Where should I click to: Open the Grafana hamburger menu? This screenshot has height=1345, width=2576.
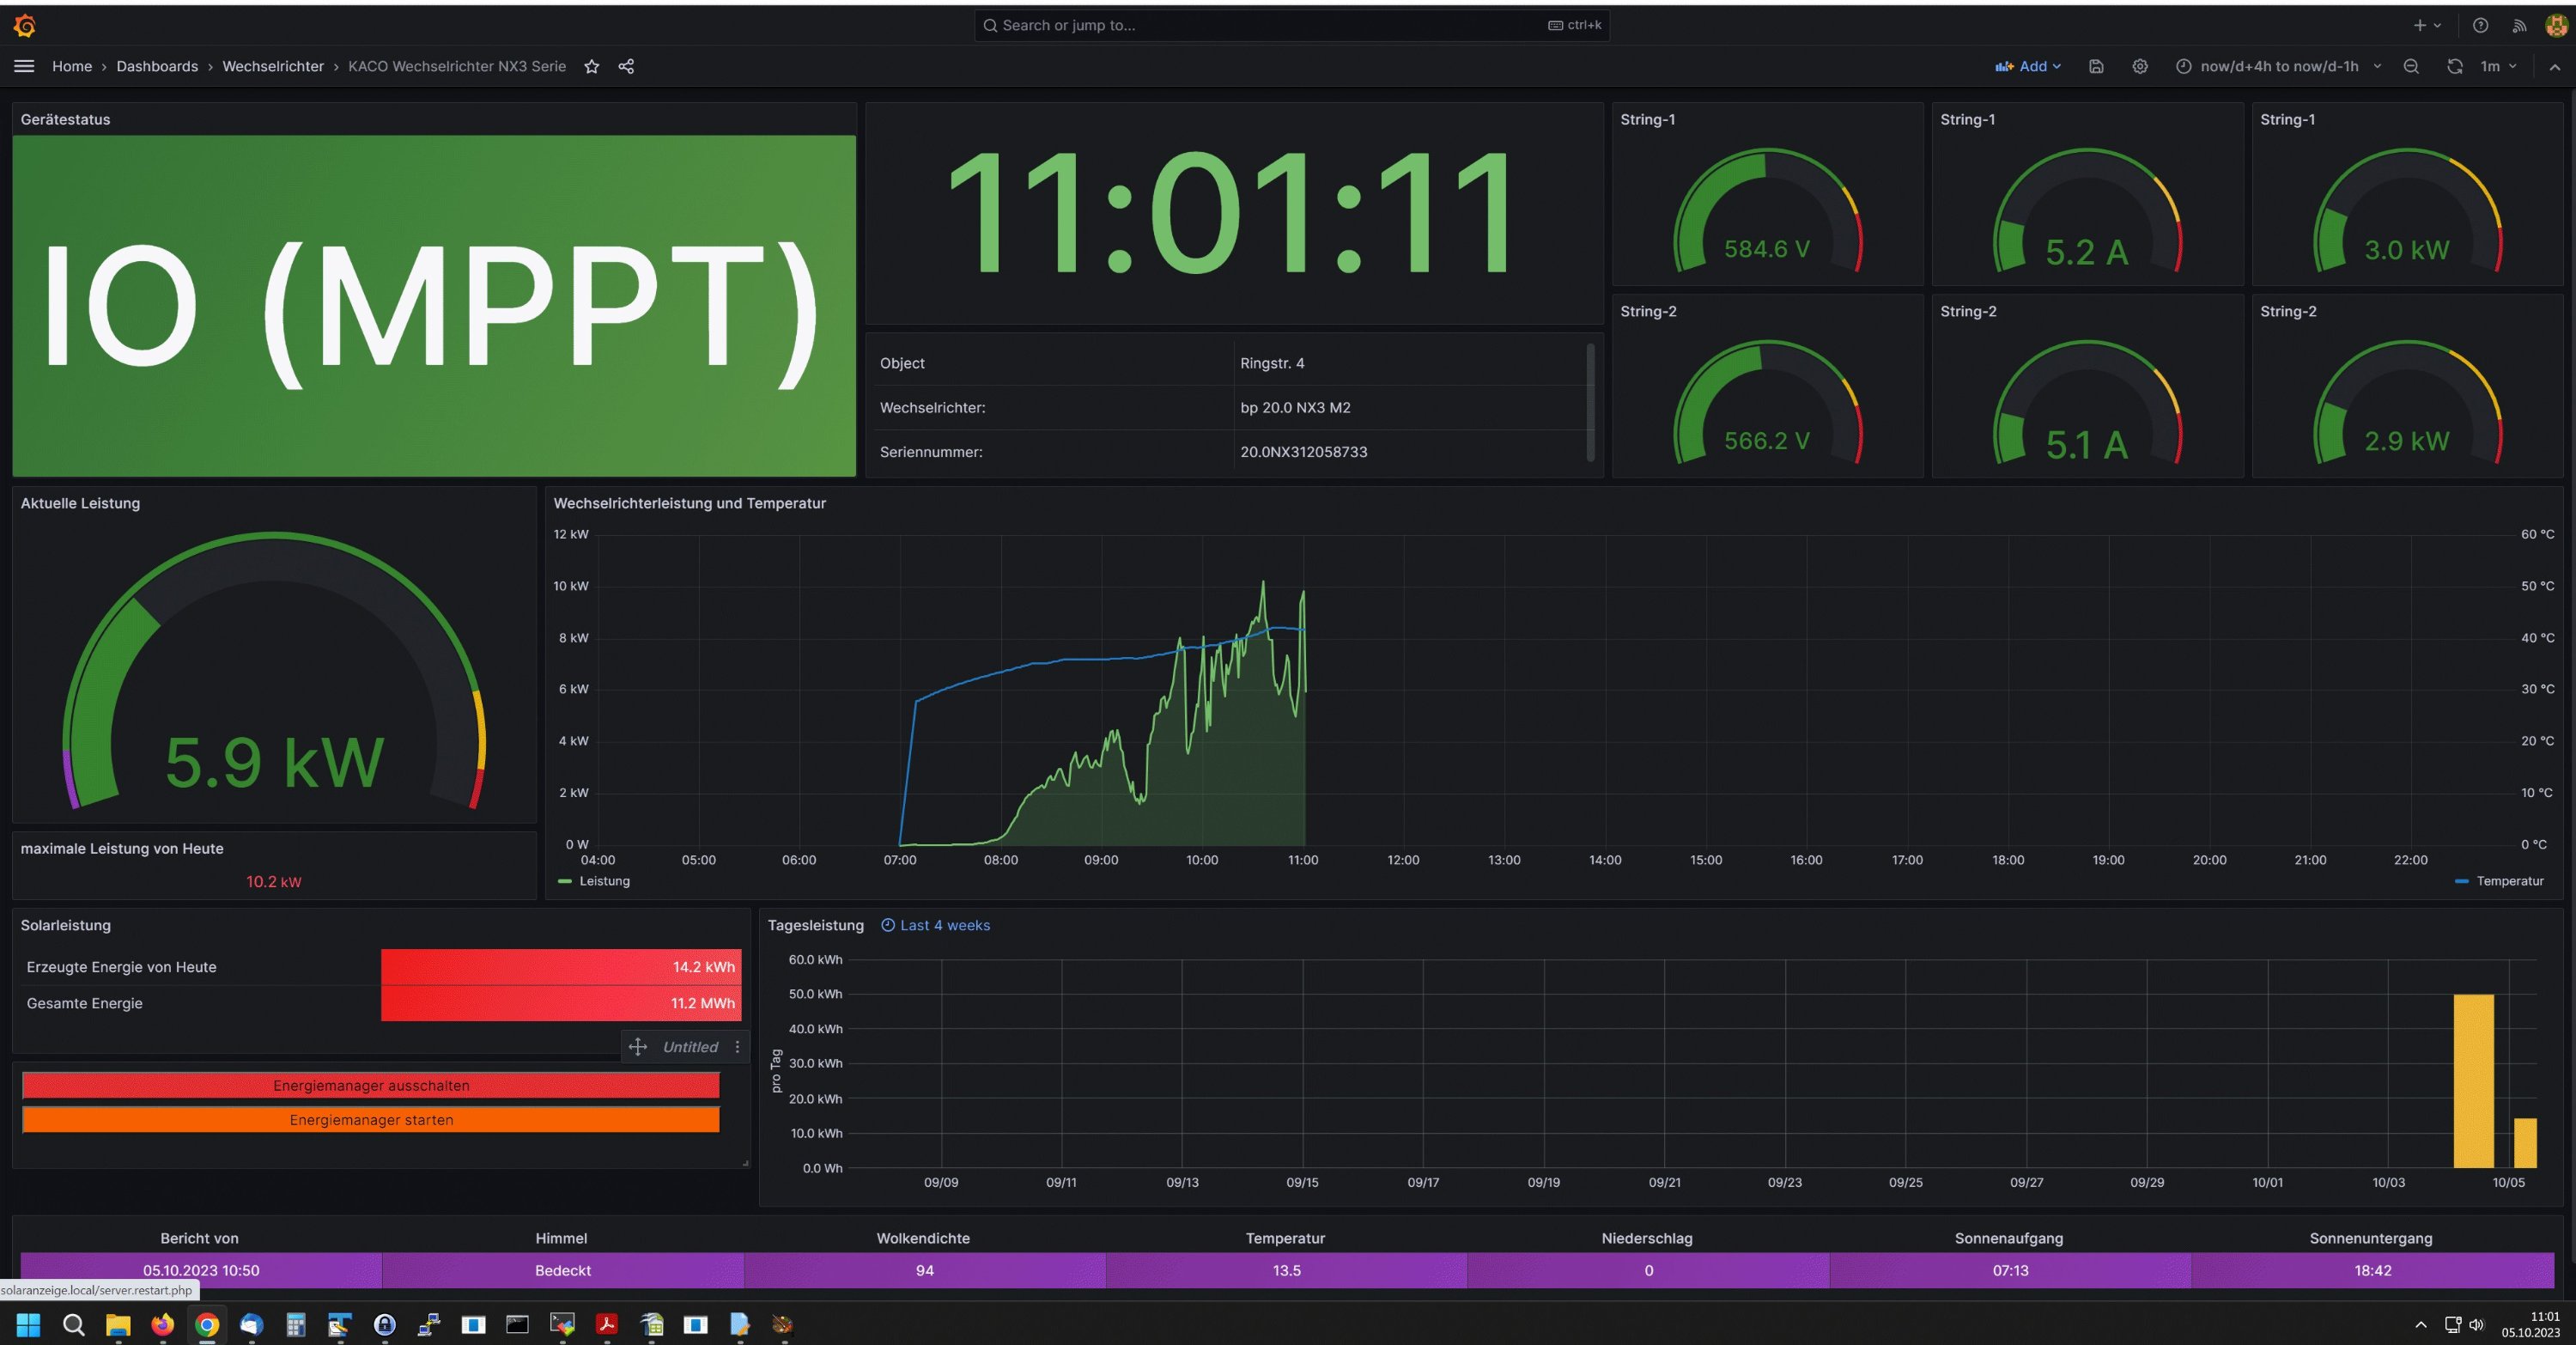pyautogui.click(x=24, y=66)
